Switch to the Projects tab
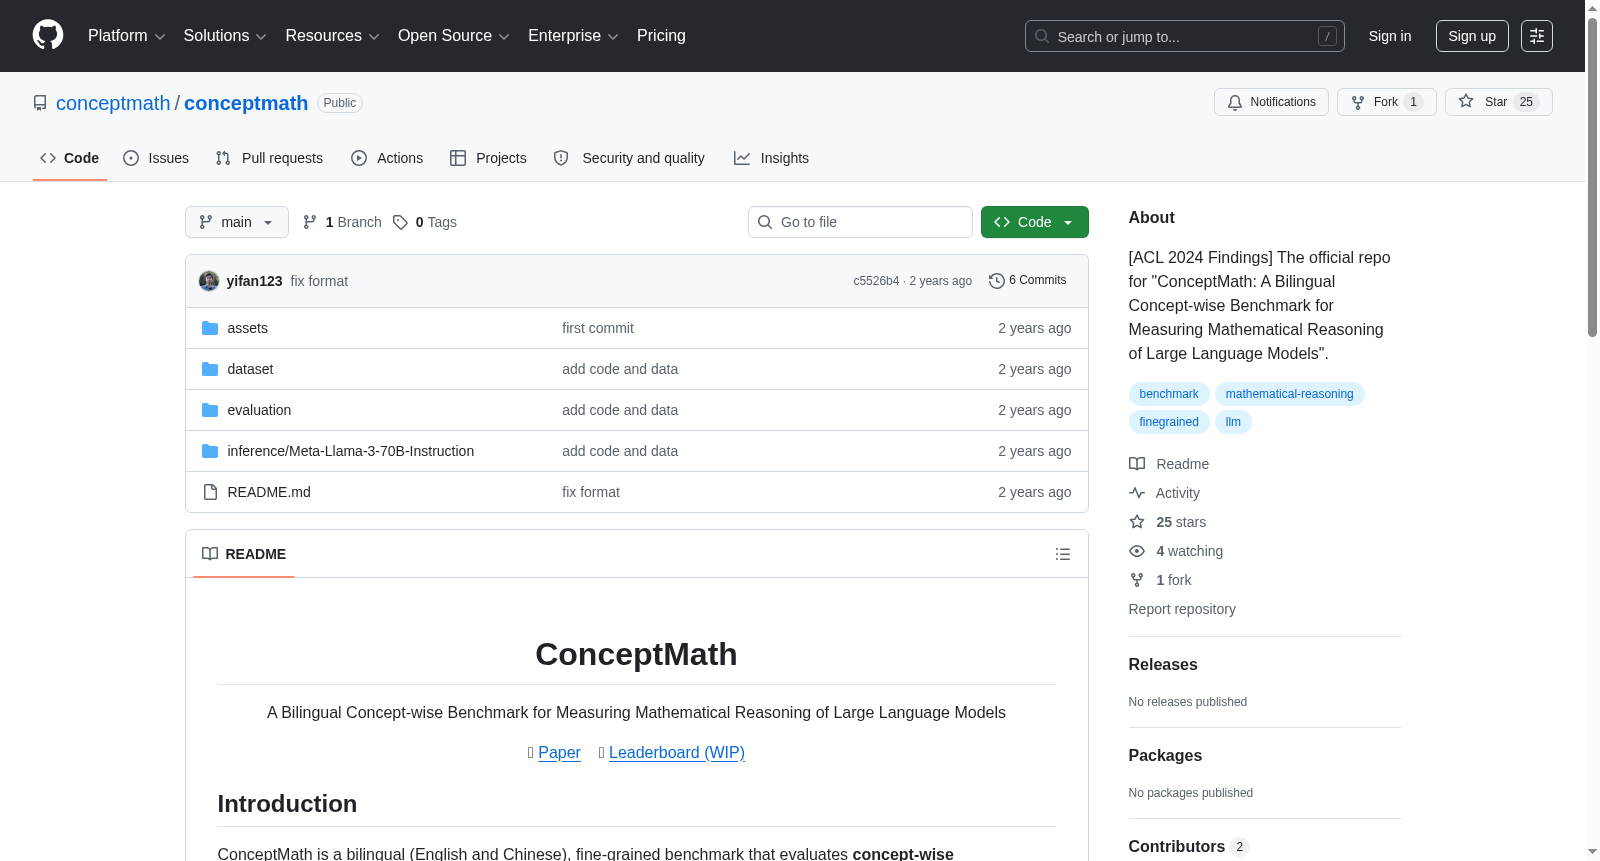This screenshot has height=861, width=1600. coord(488,158)
